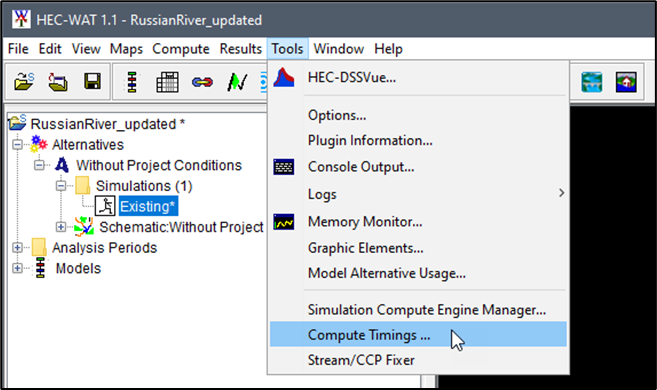The width and height of the screenshot is (657, 390).
Task: Click the Memory Monitor waveform icon
Action: 284,222
